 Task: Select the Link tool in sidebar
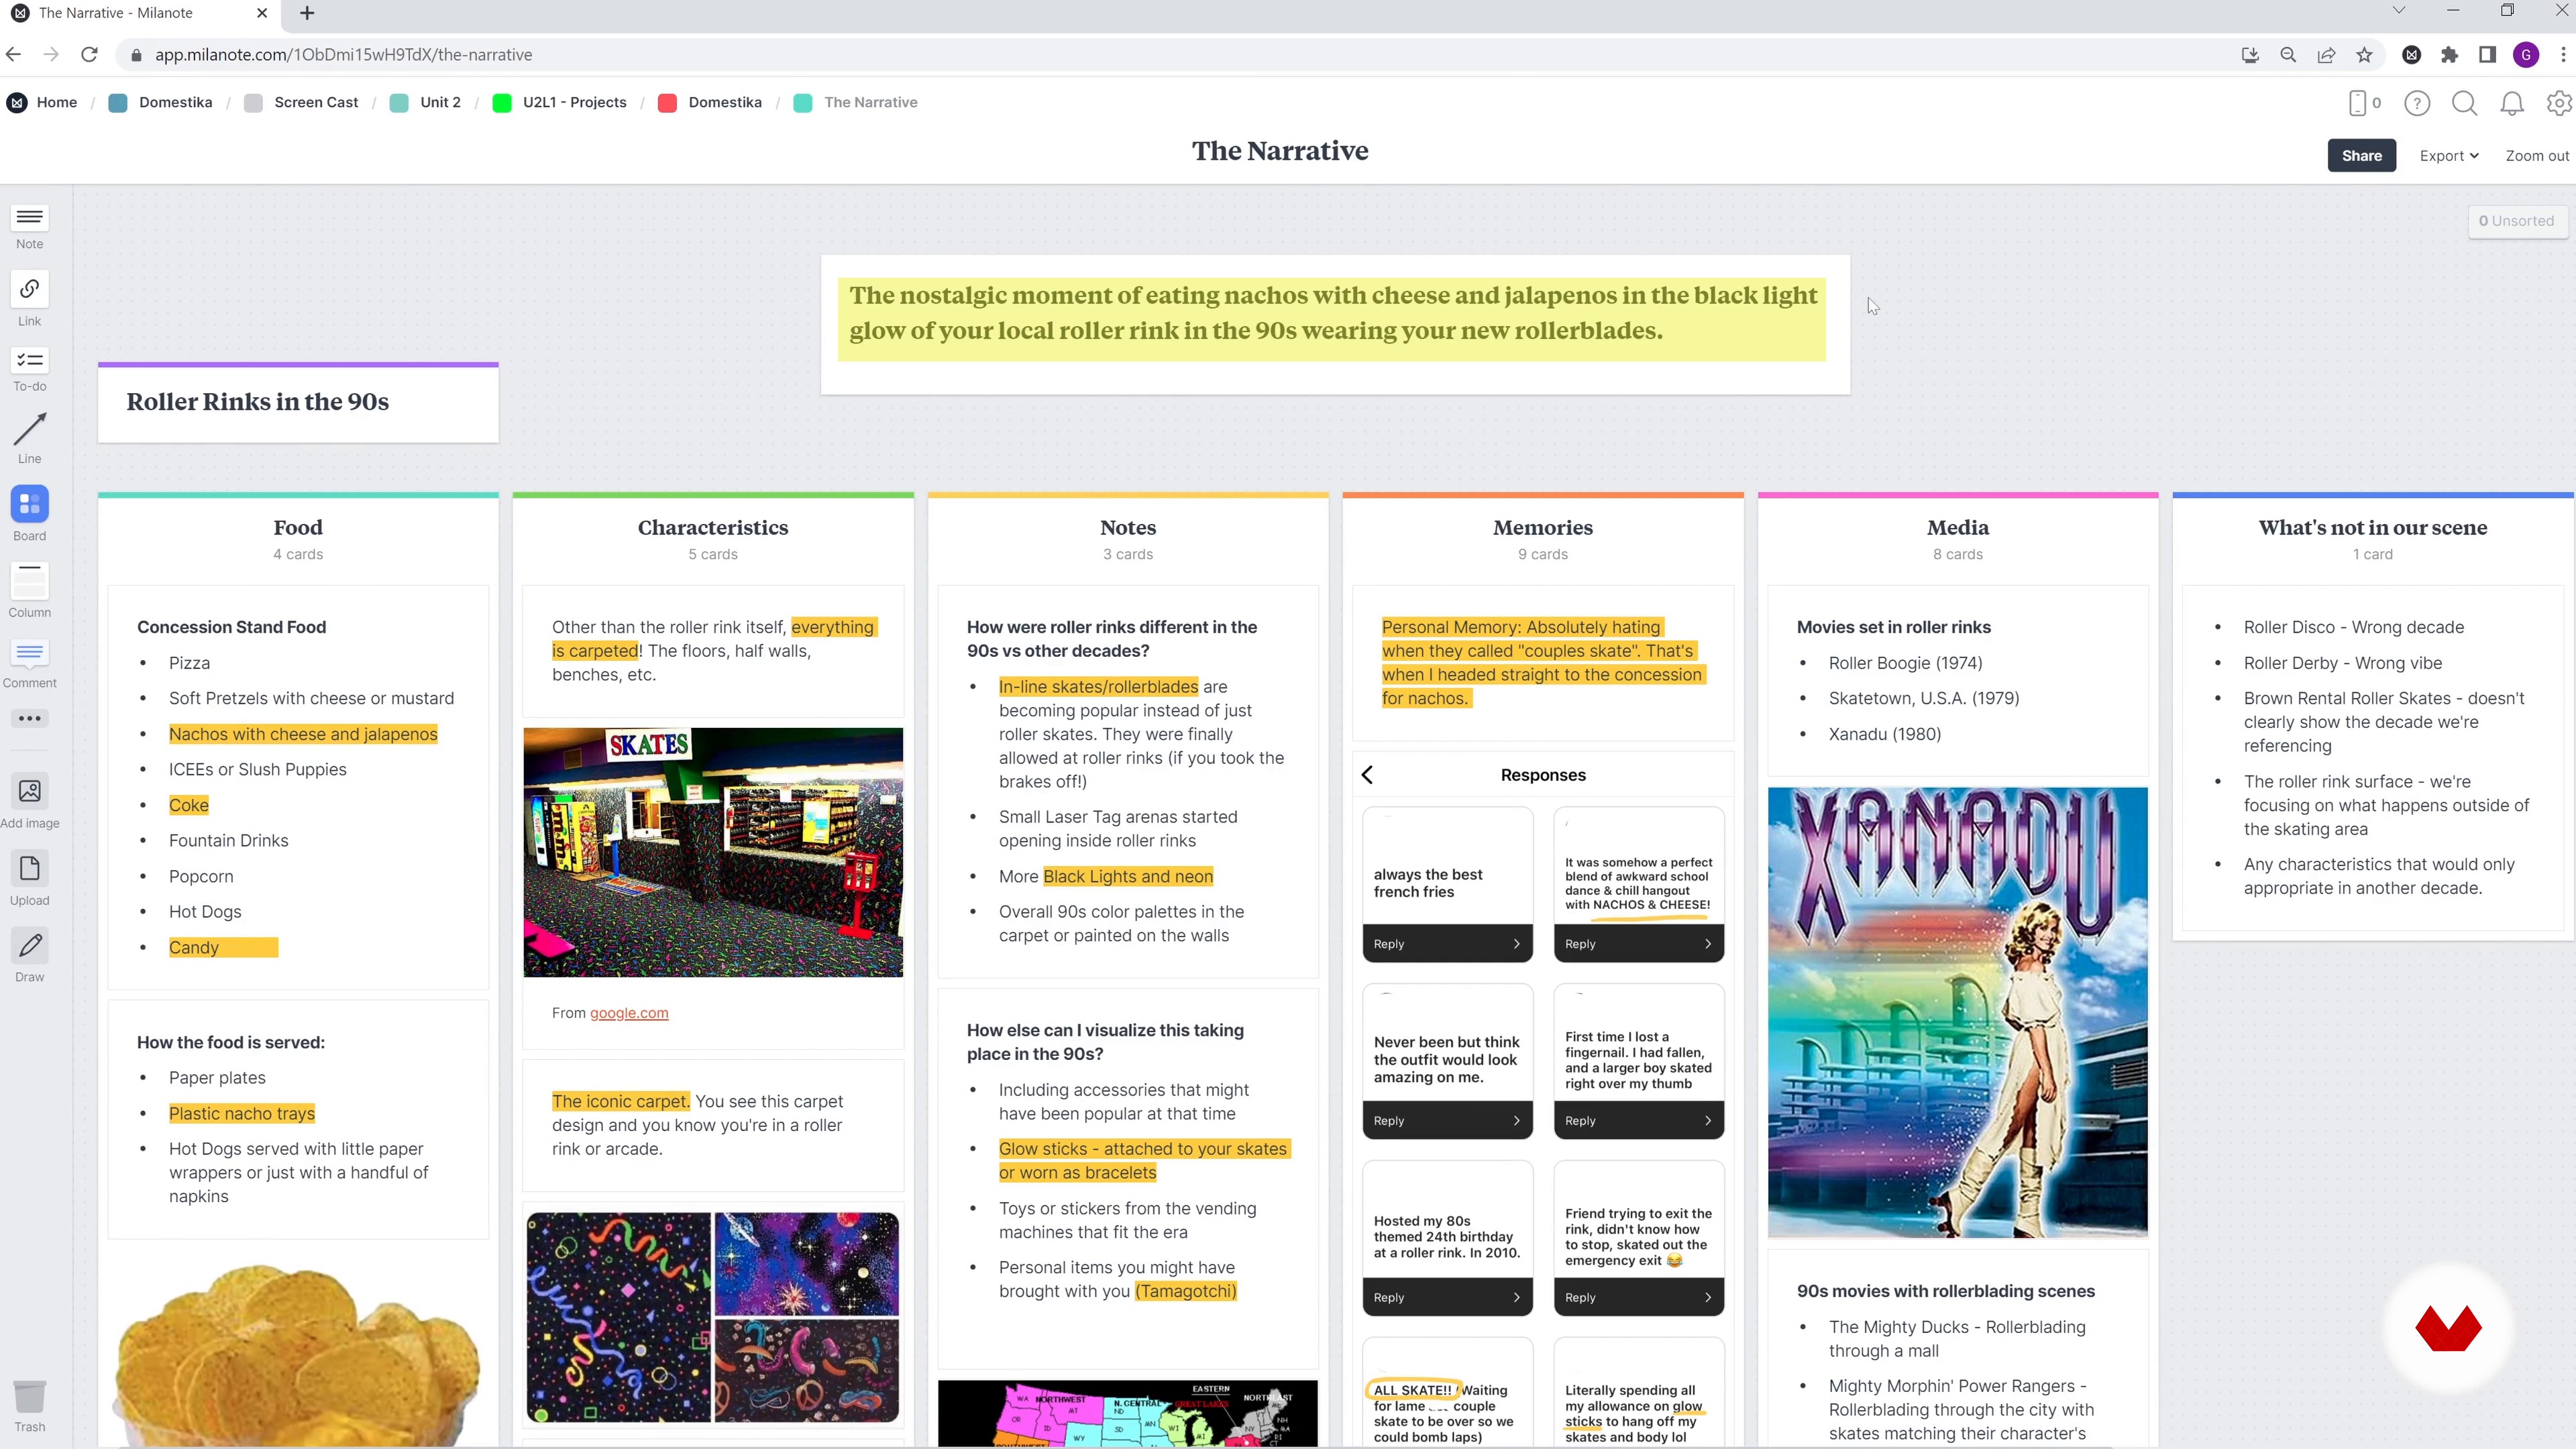point(29,299)
